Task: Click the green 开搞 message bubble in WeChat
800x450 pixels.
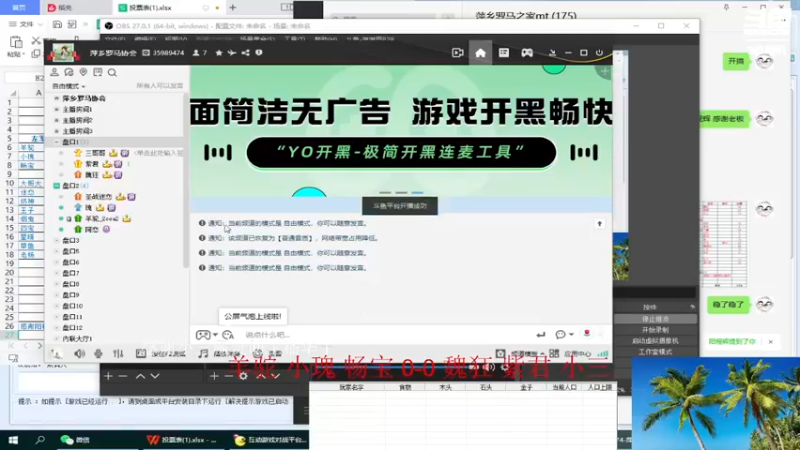Action: click(736, 61)
